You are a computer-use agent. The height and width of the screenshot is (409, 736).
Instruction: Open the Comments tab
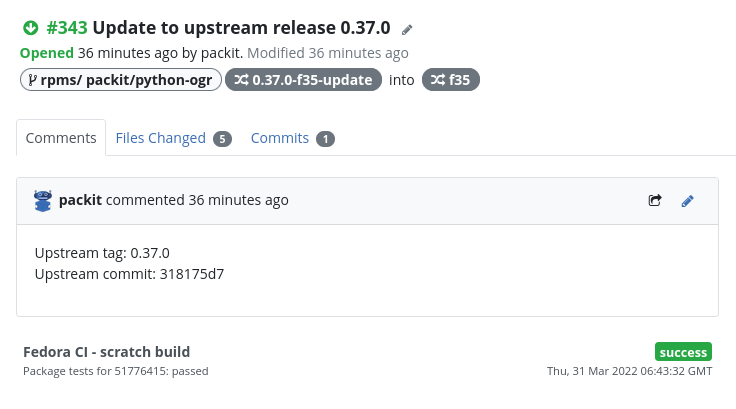(61, 138)
